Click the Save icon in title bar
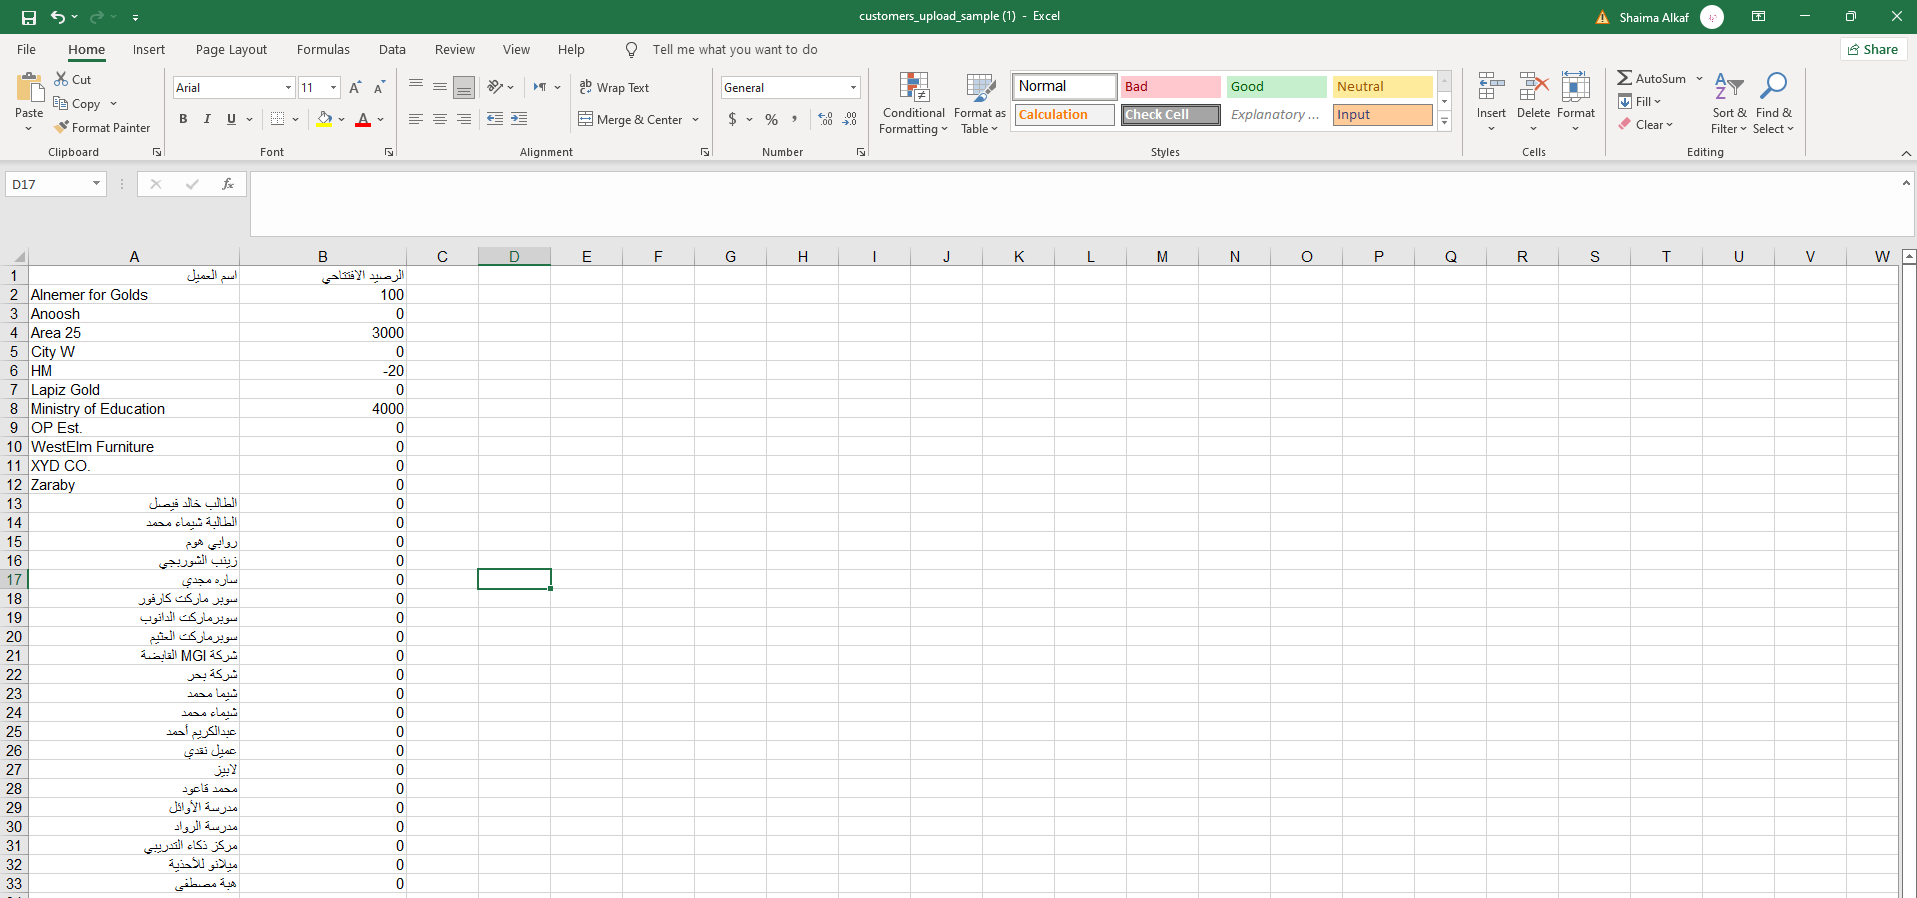Viewport: 1917px width, 898px height. 28,17
